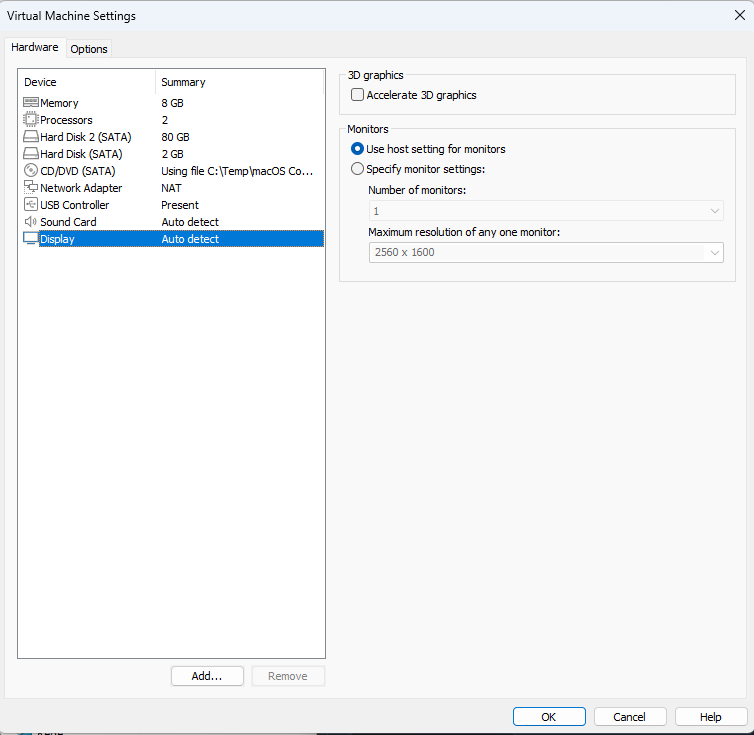This screenshot has width=754, height=735.
Task: Click the Hard Disk 2 (SATA) icon
Action: click(x=30, y=137)
